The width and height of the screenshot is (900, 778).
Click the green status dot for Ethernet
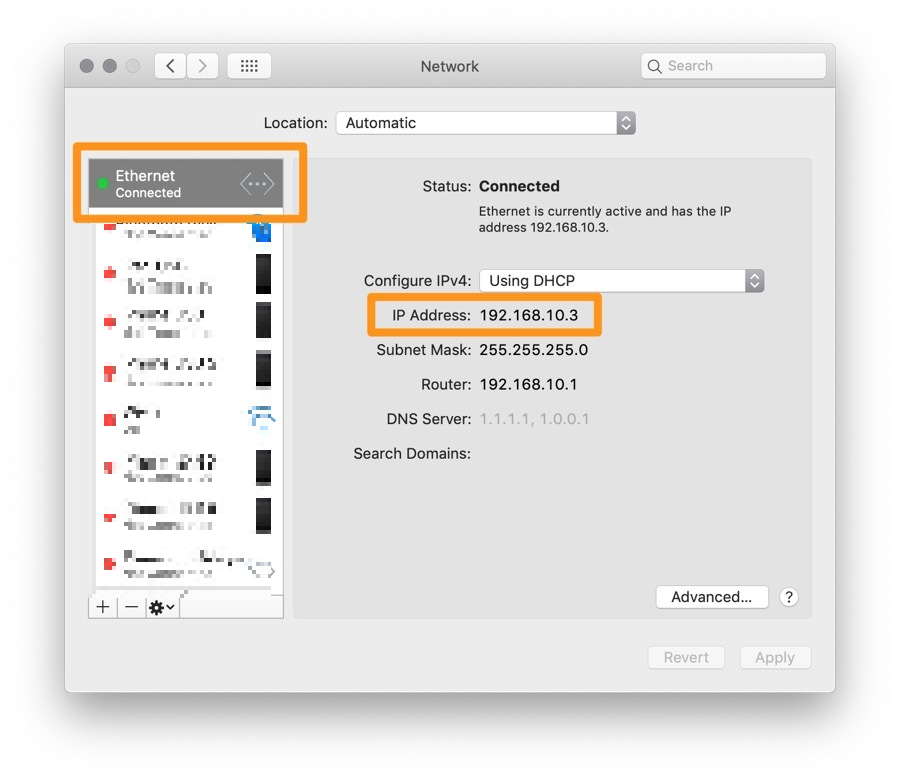(103, 183)
